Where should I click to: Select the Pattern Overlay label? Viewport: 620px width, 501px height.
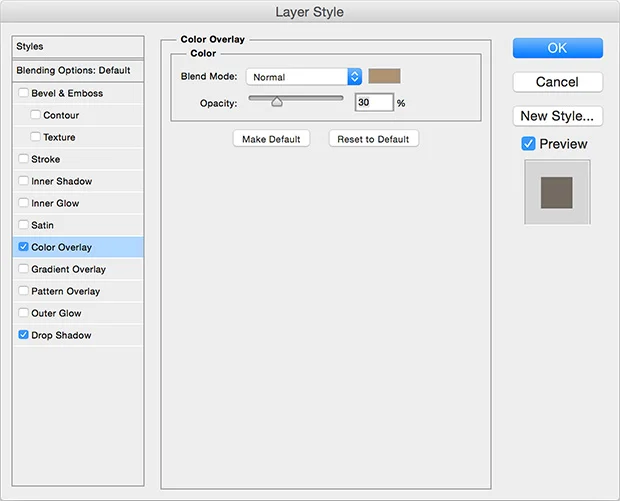[x=66, y=291]
